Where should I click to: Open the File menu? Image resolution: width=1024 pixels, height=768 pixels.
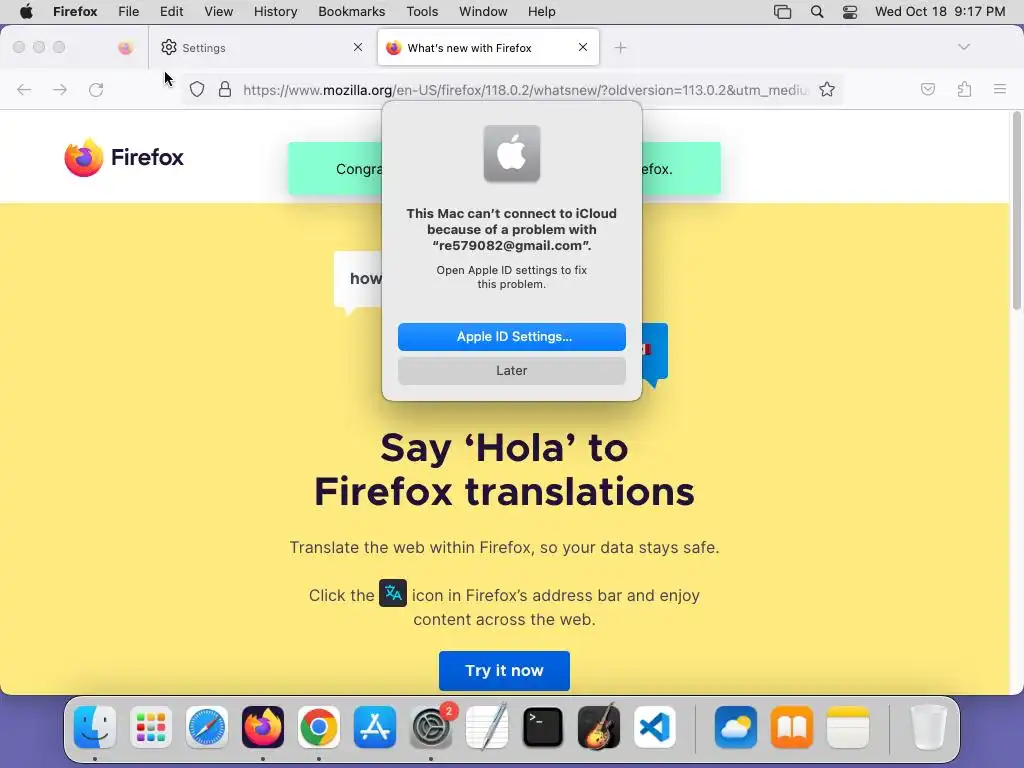coord(129,12)
